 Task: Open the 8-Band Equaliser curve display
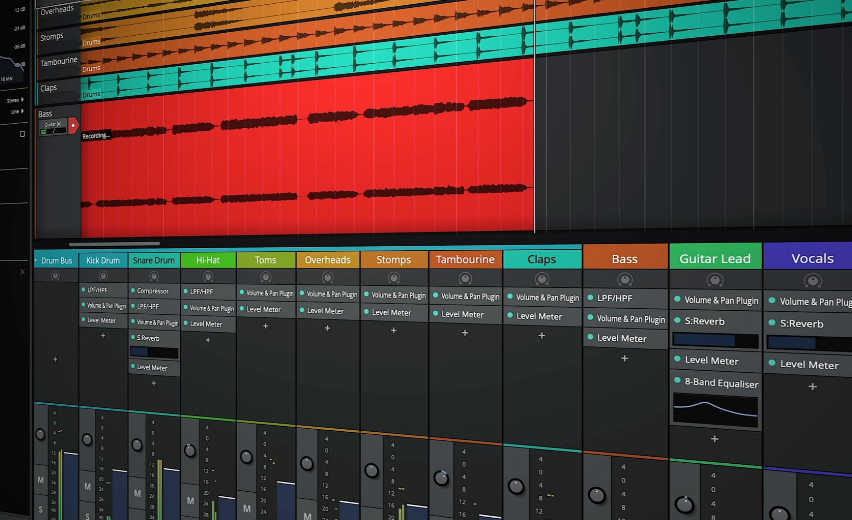click(714, 408)
